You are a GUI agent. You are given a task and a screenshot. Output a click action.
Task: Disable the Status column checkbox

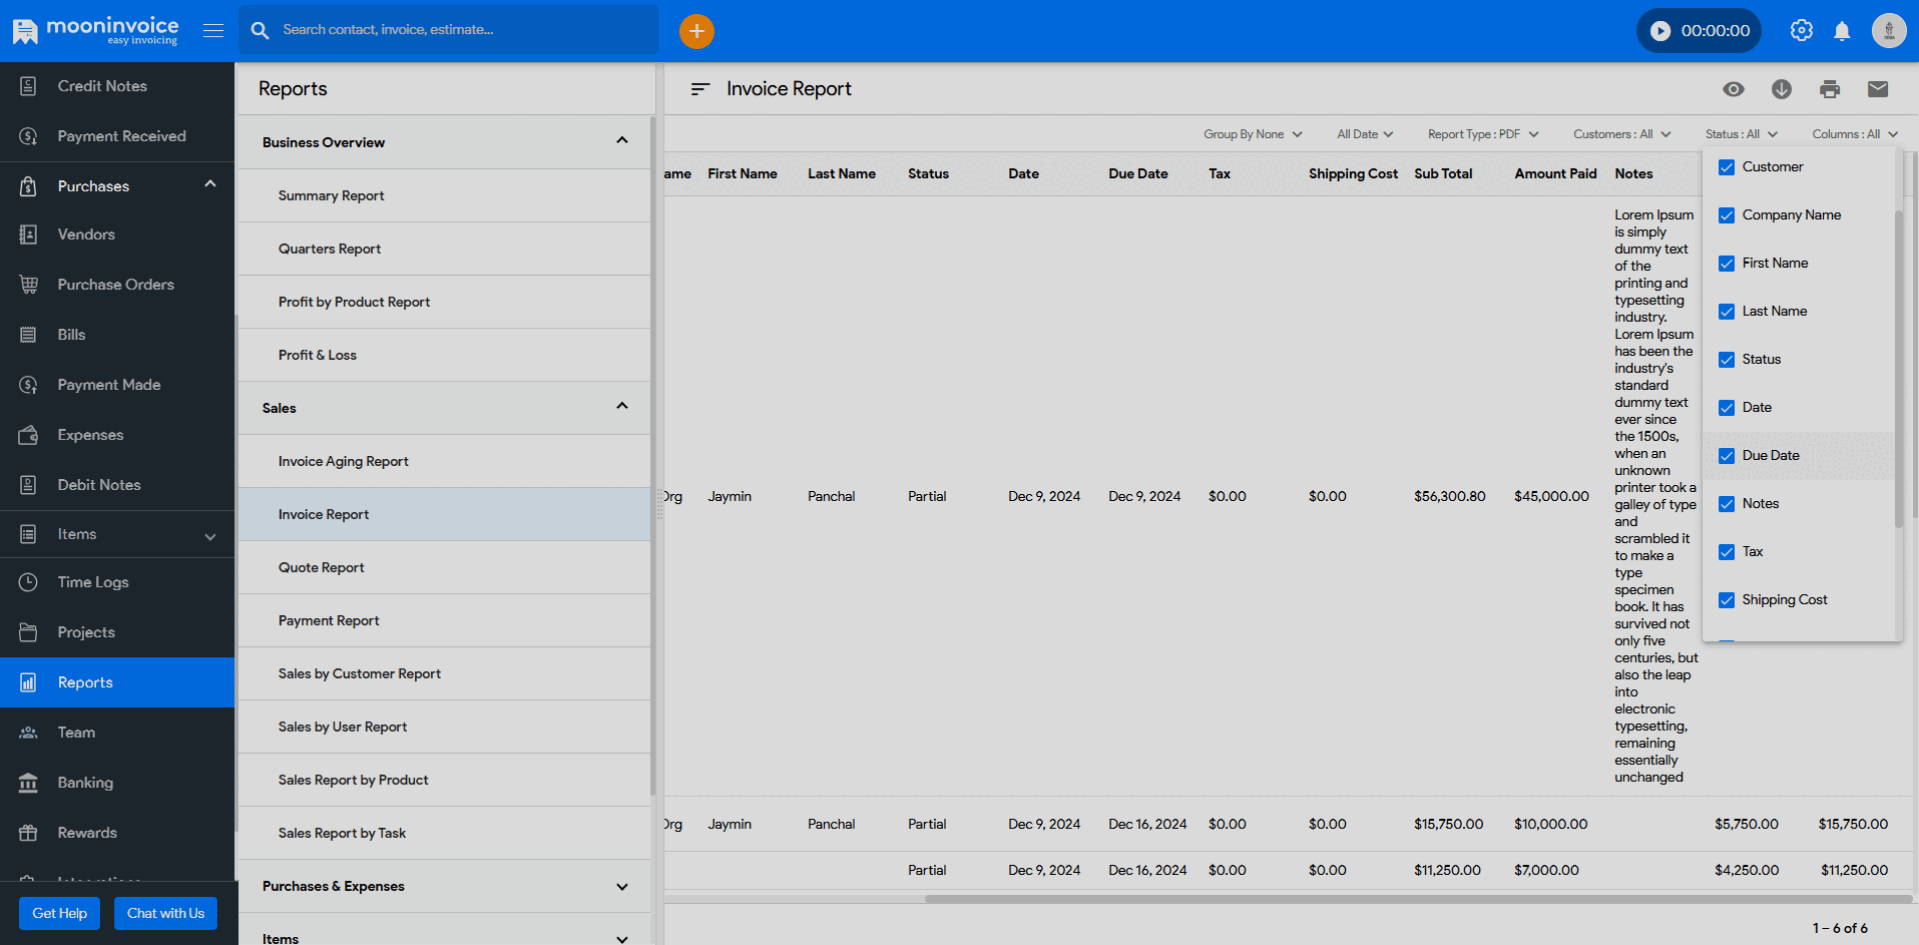tap(1726, 359)
